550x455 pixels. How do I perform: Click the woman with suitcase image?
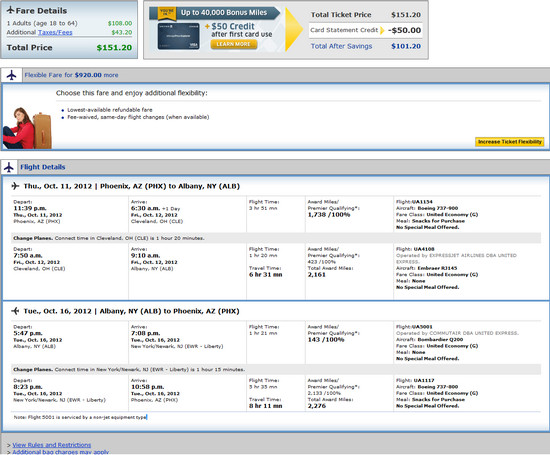pyautogui.click(x=27, y=128)
